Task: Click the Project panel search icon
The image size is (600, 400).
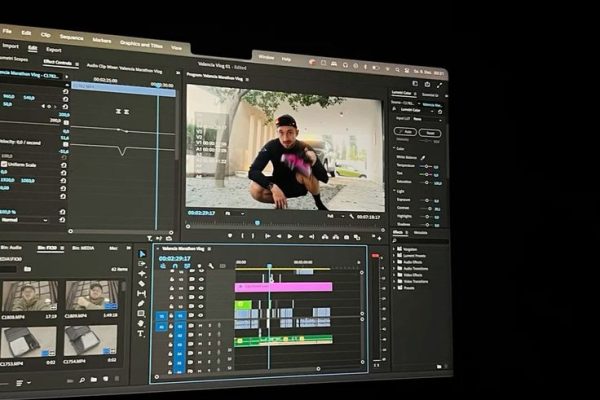Action: coord(82,380)
